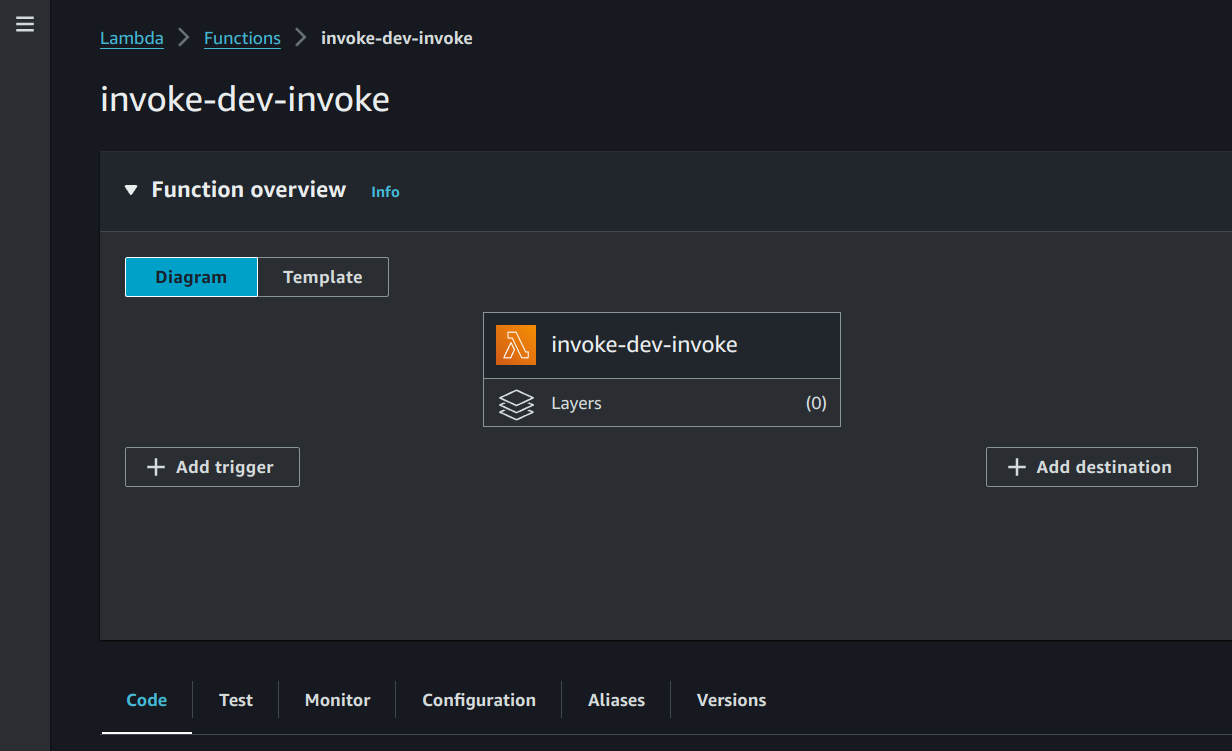Viewport: 1232px width, 751px height.
Task: Select the Diagram view toggle
Action: 191,277
